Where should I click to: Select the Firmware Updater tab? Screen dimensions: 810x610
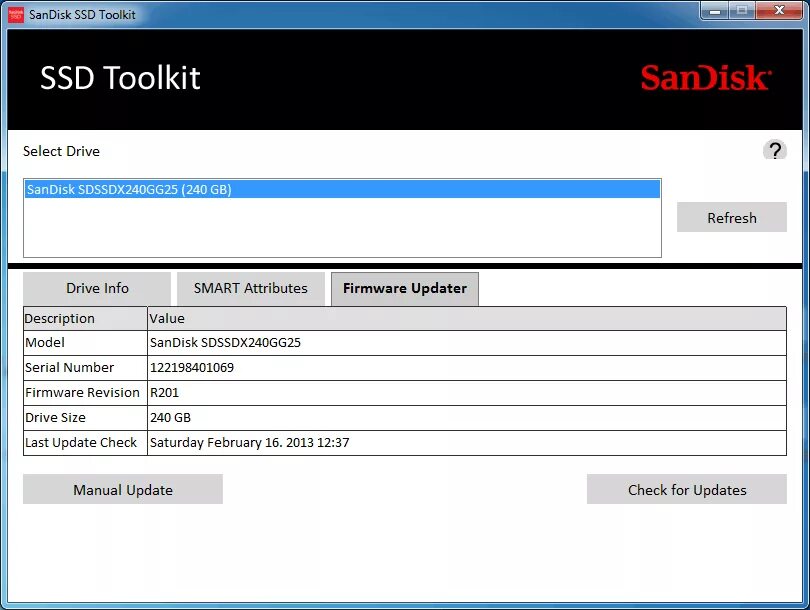click(404, 289)
